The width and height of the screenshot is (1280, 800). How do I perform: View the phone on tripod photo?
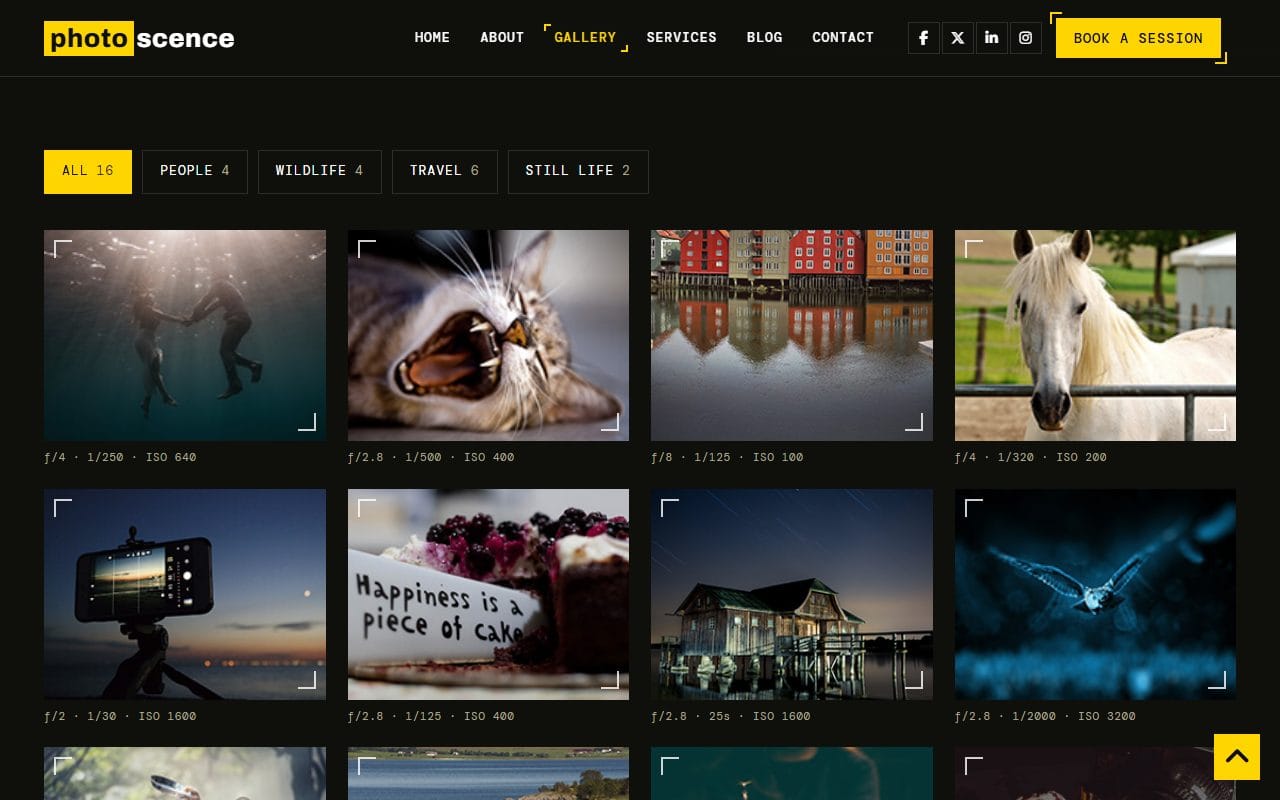pyautogui.click(x=185, y=594)
